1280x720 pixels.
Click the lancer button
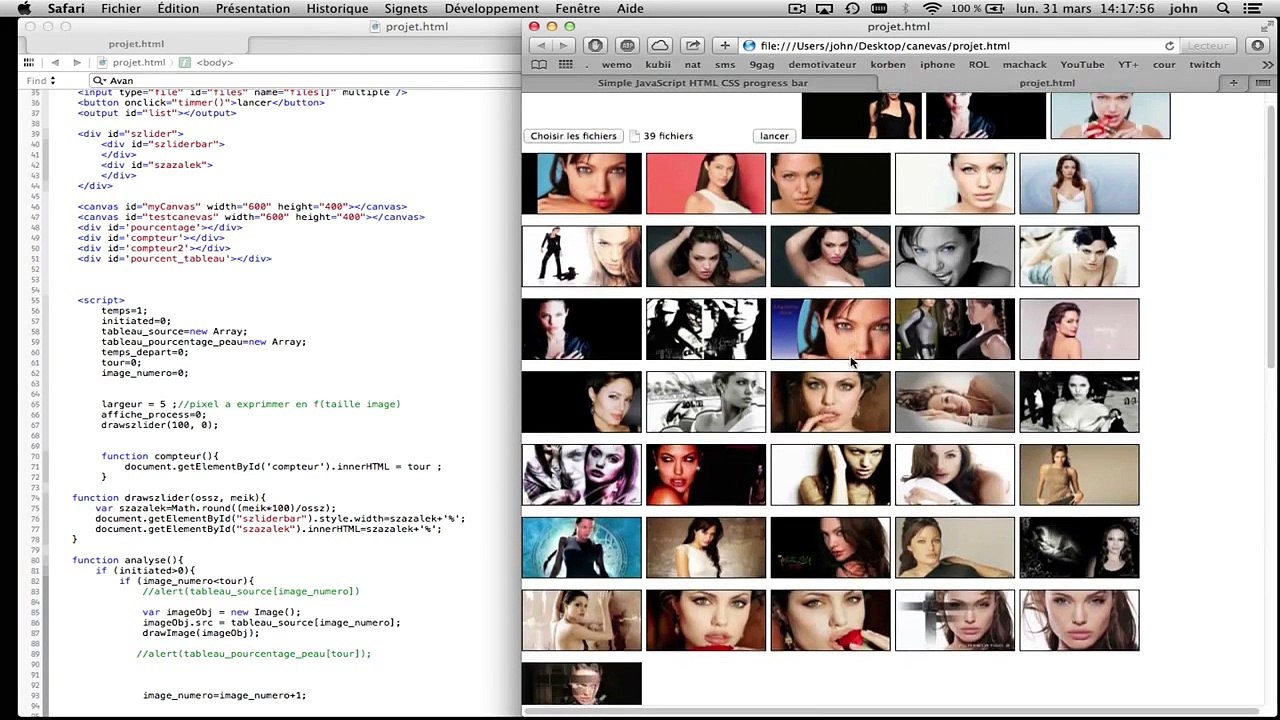click(774, 136)
